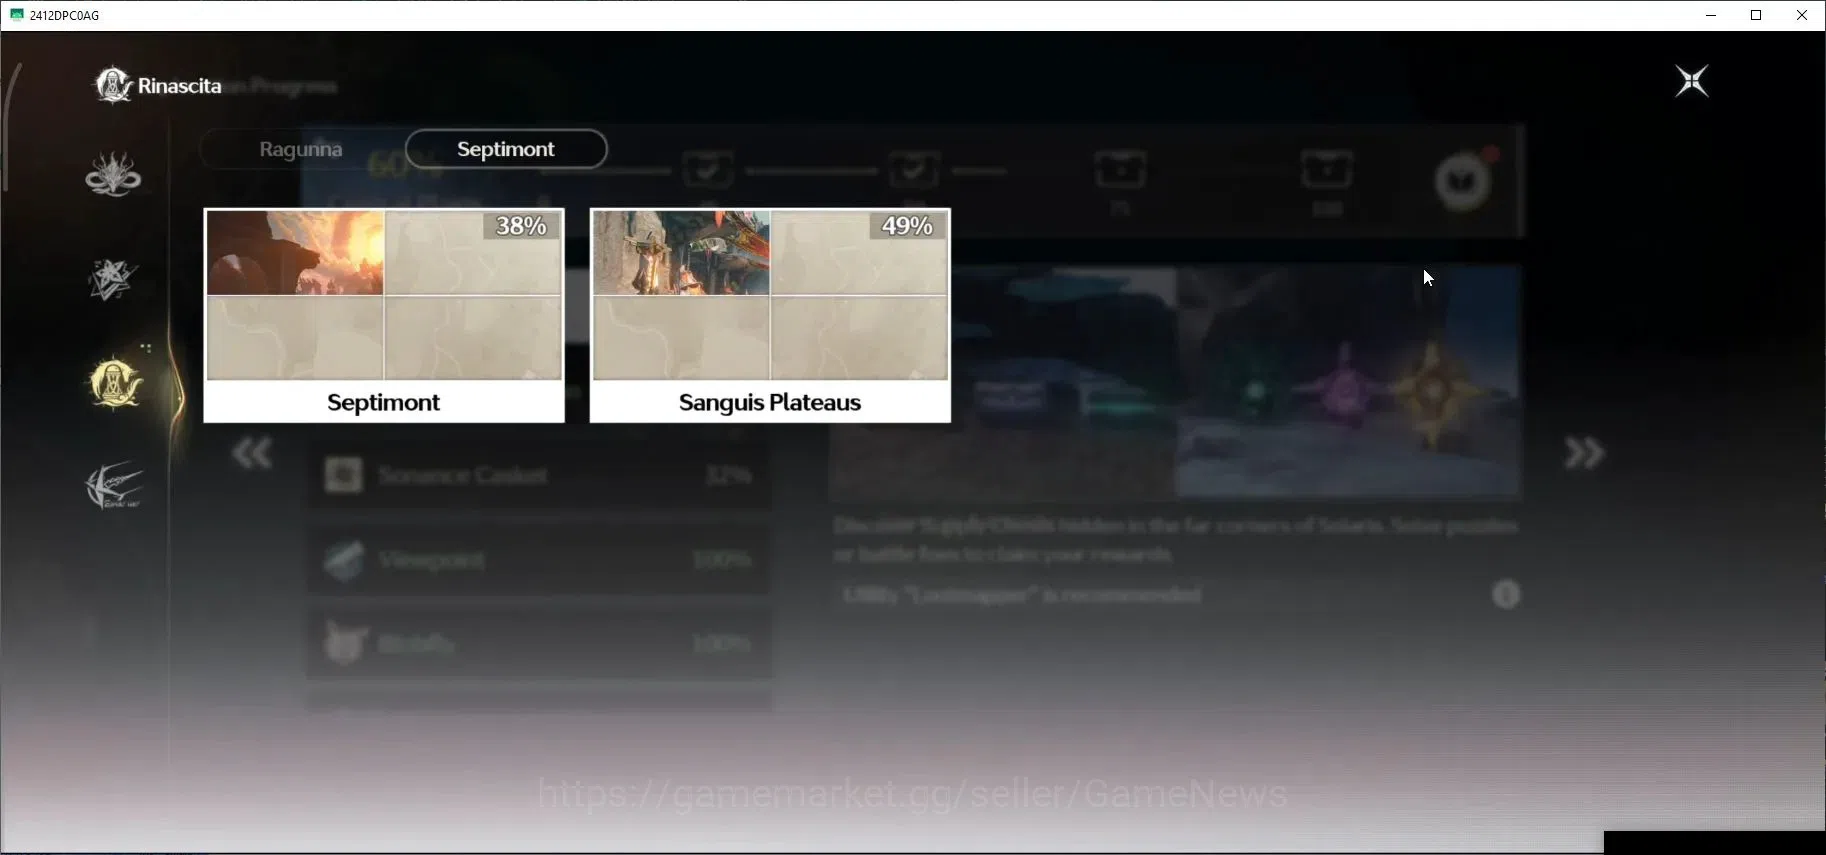Select the winged region icon in sidebar

[x=114, y=486]
